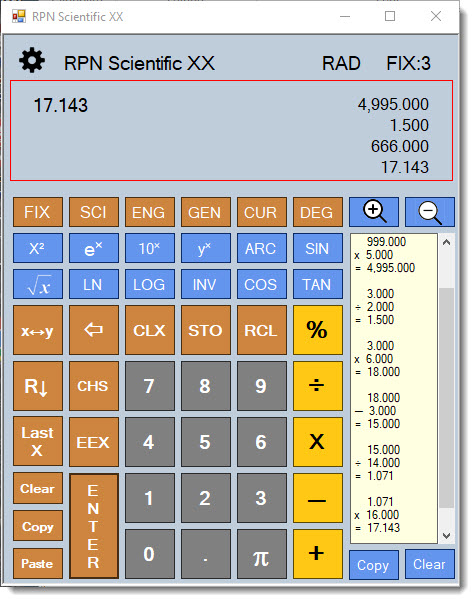Toggle DEG angle mode
This screenshot has height=602, width=475.
318,212
